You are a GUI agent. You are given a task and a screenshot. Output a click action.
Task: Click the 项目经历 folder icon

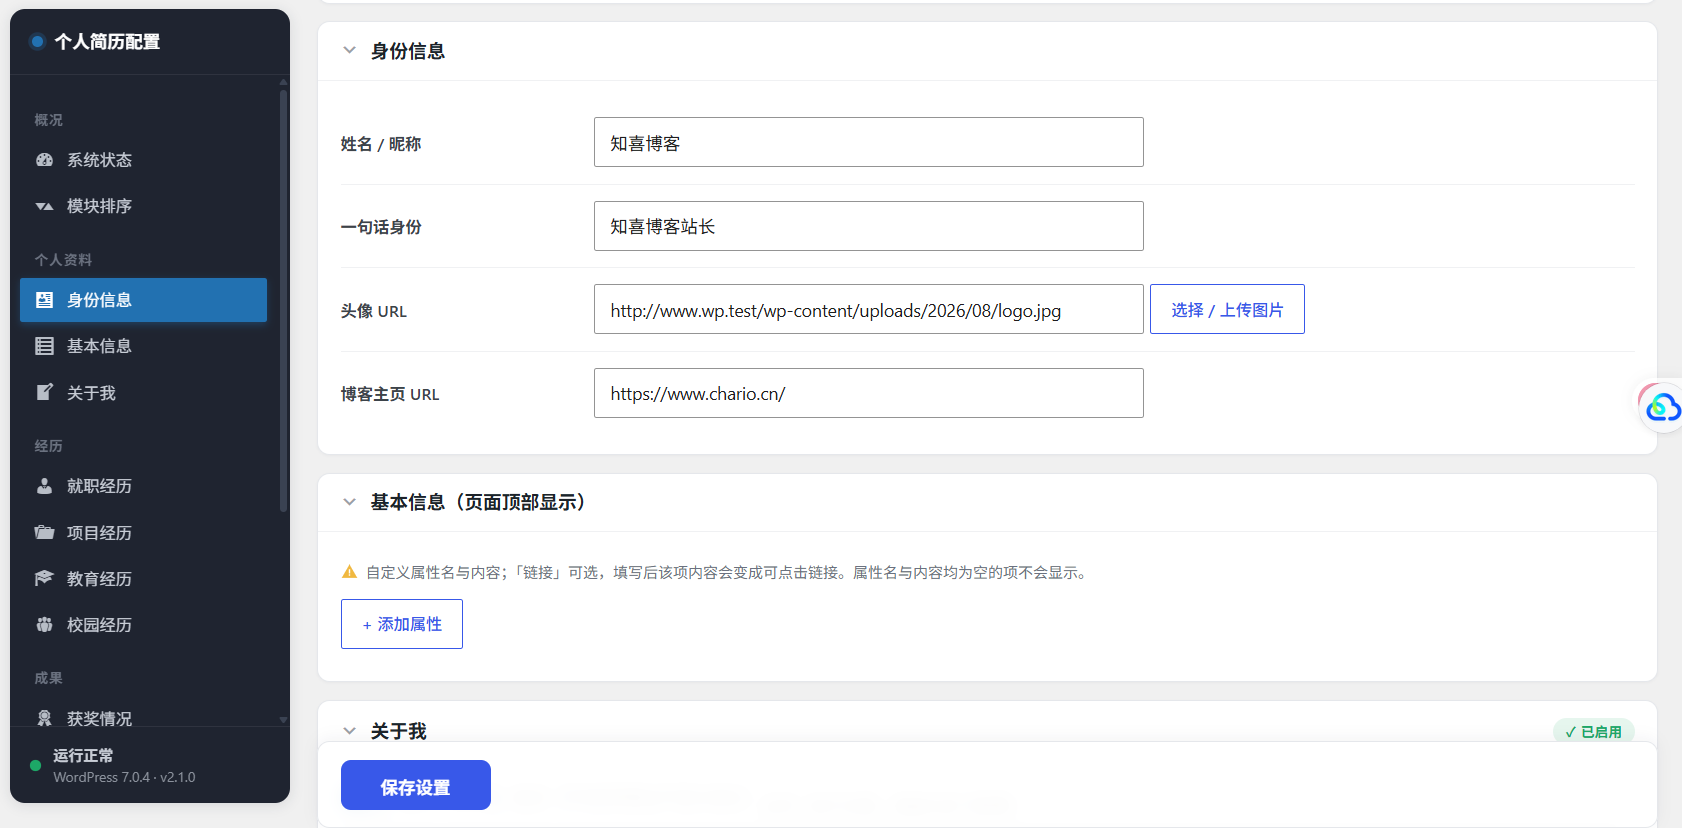pos(44,532)
